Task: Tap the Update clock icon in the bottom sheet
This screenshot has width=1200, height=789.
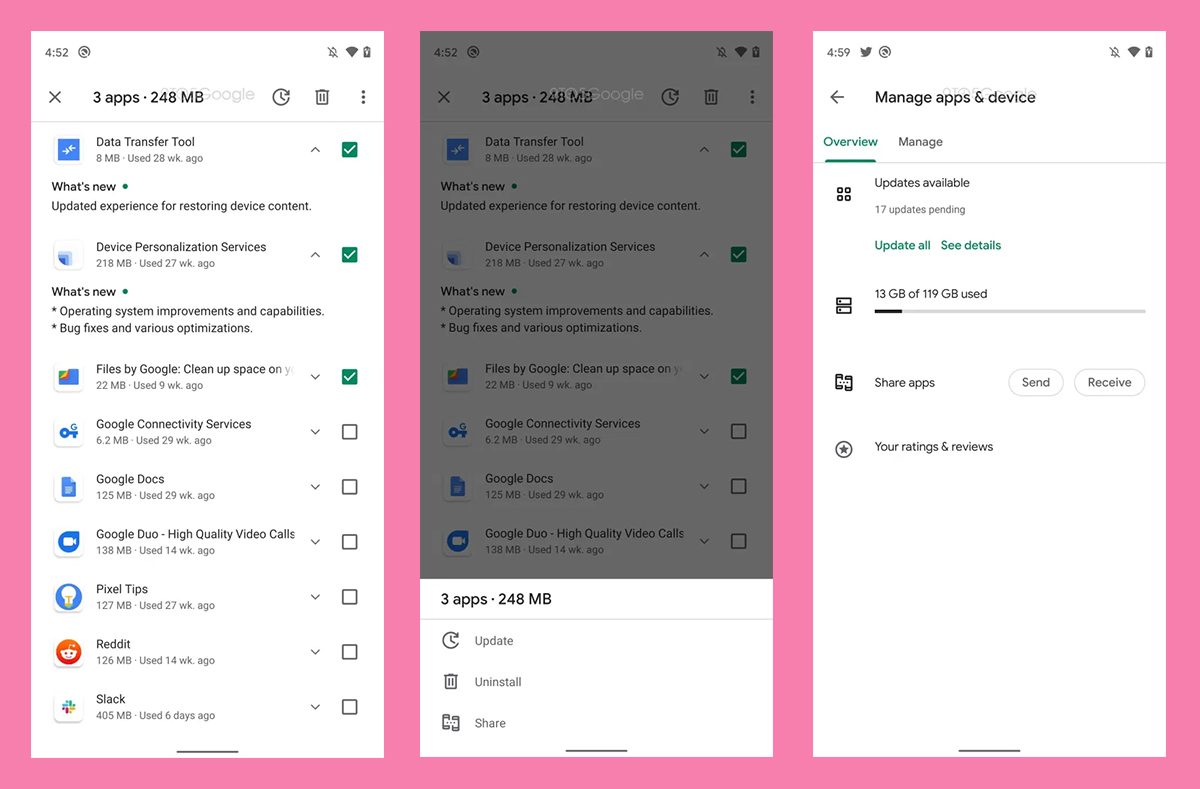Action: click(x=451, y=641)
